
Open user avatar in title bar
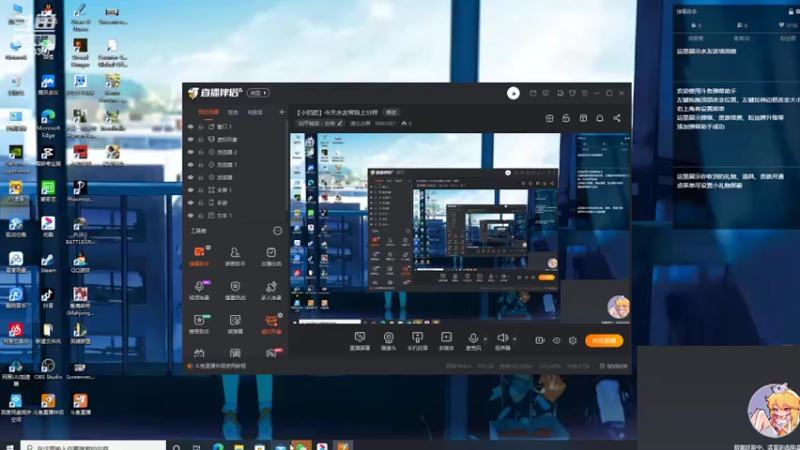pos(513,93)
